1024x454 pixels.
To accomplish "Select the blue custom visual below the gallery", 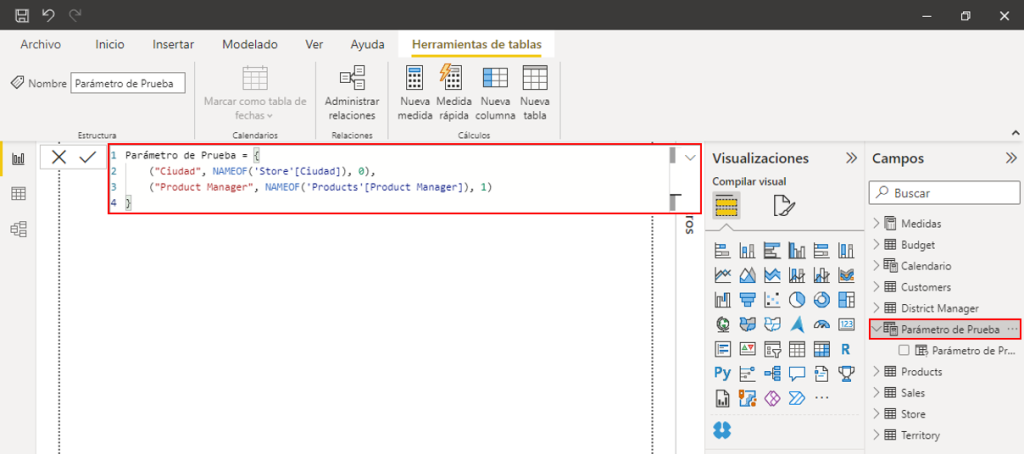I will [723, 430].
